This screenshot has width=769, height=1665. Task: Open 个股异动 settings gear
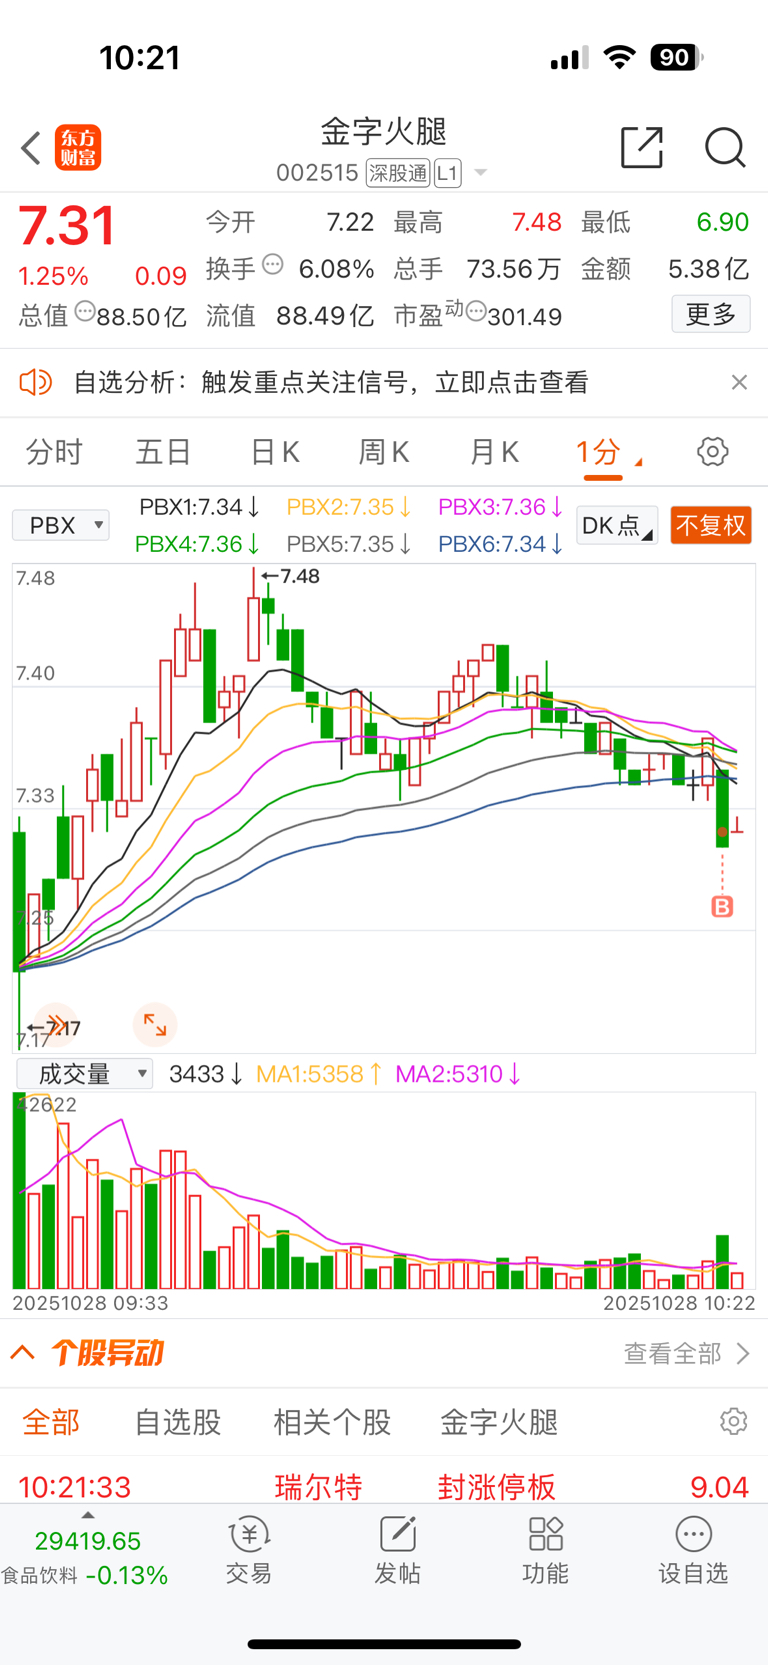click(x=734, y=1421)
